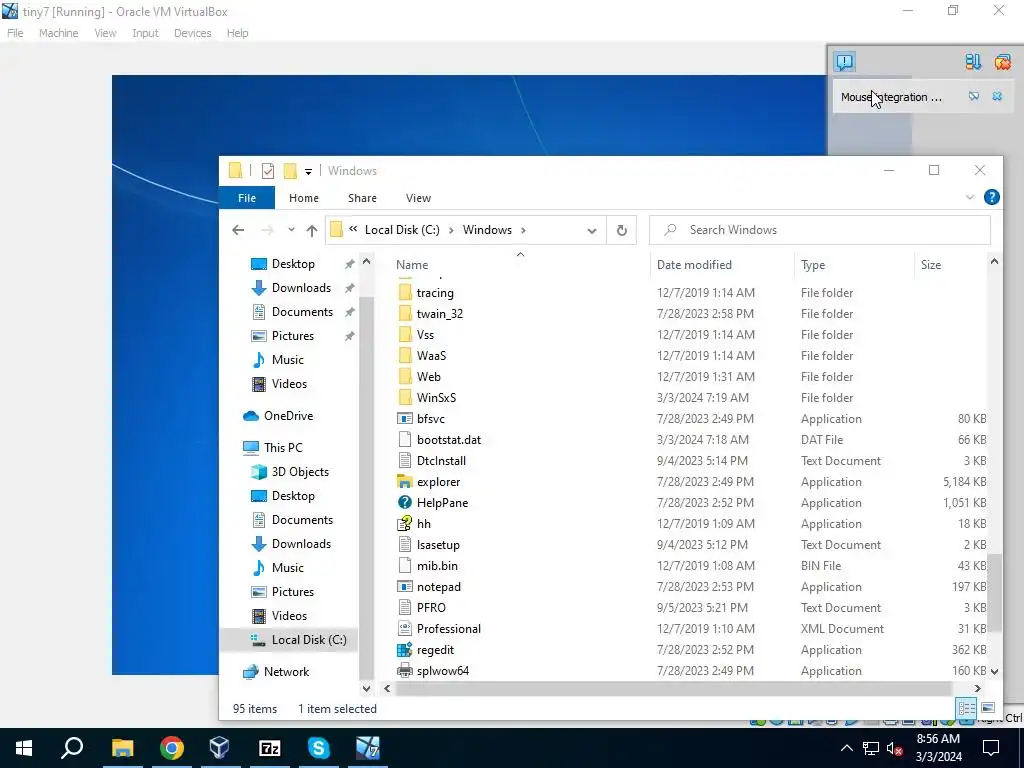Switch to the View ribbon tab
This screenshot has width=1024, height=768.
pyautogui.click(x=418, y=198)
